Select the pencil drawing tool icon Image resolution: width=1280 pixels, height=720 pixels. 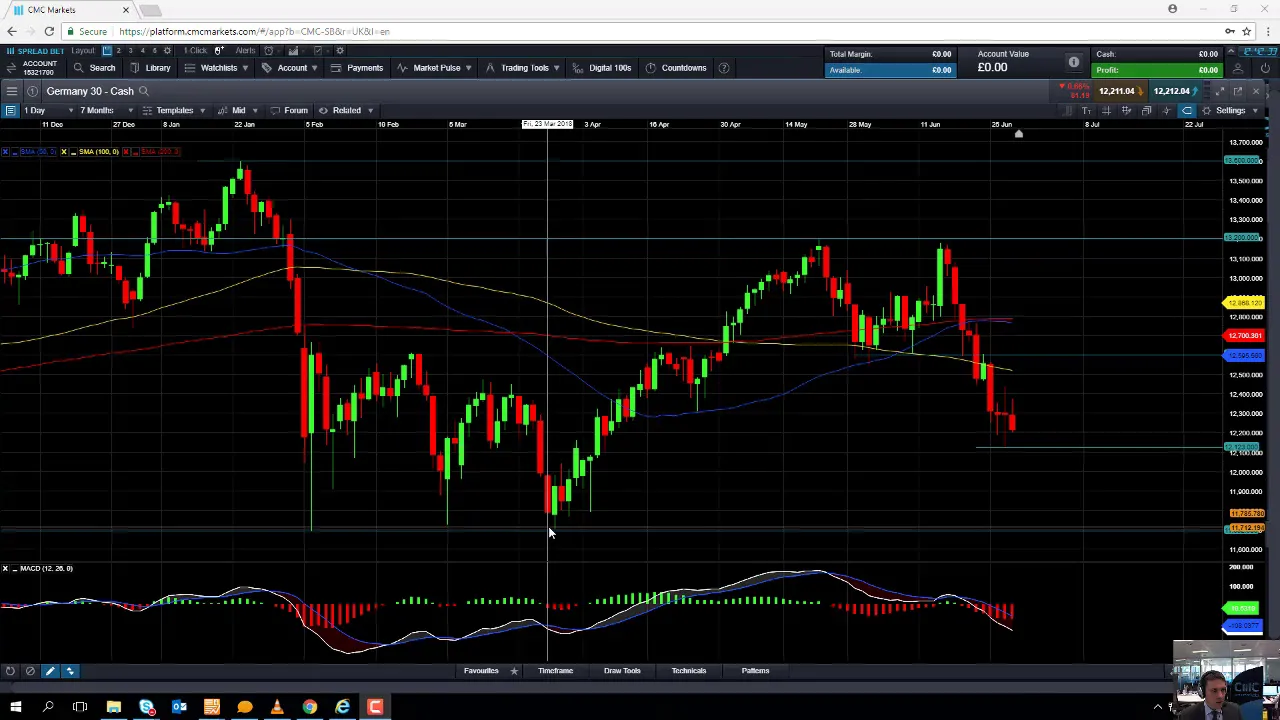49,671
